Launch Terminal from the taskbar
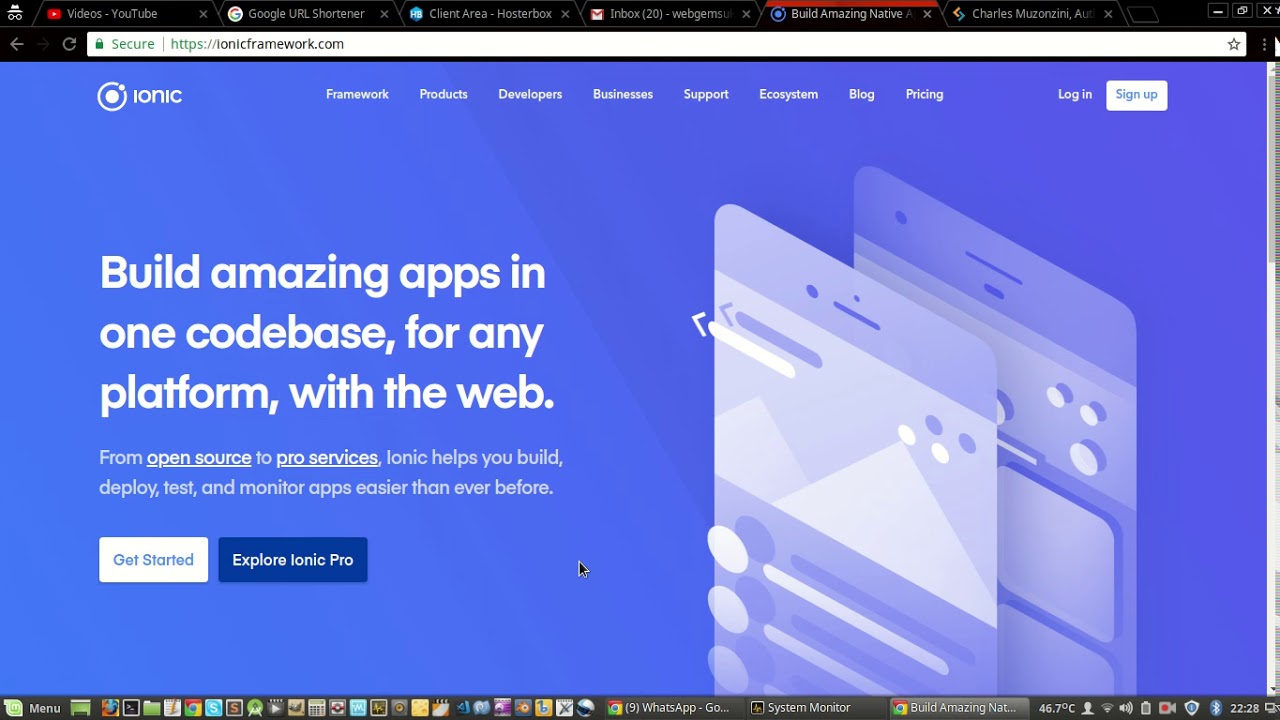The height and width of the screenshot is (720, 1280). 131,708
